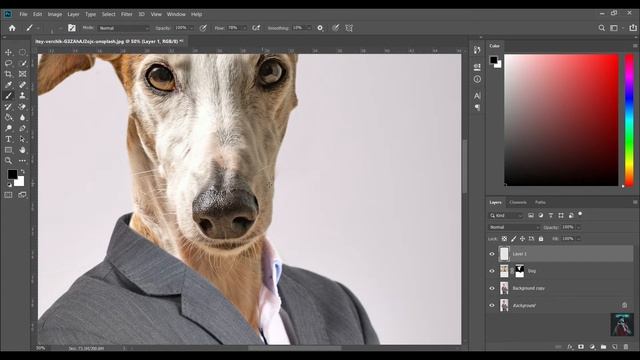This screenshot has height=360, width=640.
Task: Click the hue spectrum slider
Action: 629,120
